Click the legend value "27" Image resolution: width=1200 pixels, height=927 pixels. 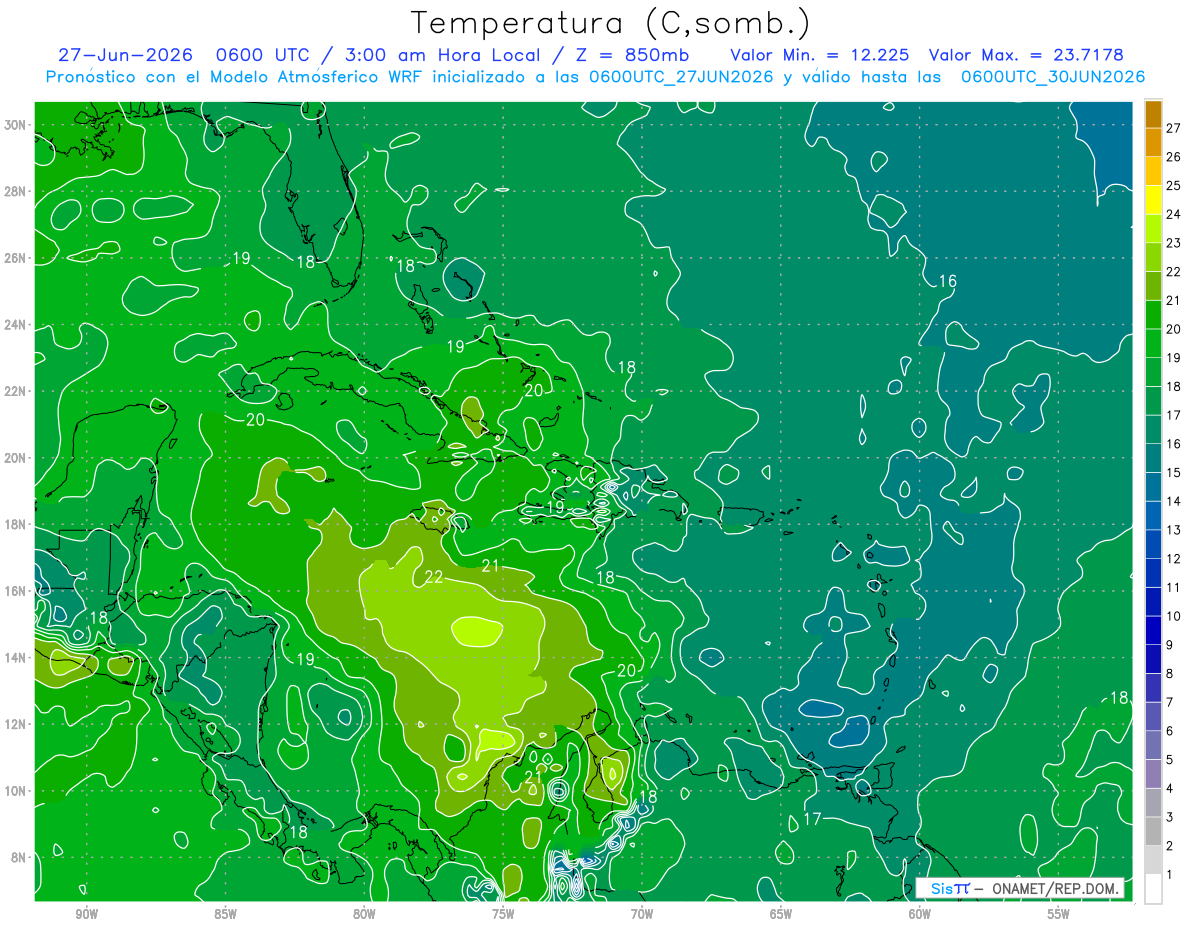point(1174,128)
